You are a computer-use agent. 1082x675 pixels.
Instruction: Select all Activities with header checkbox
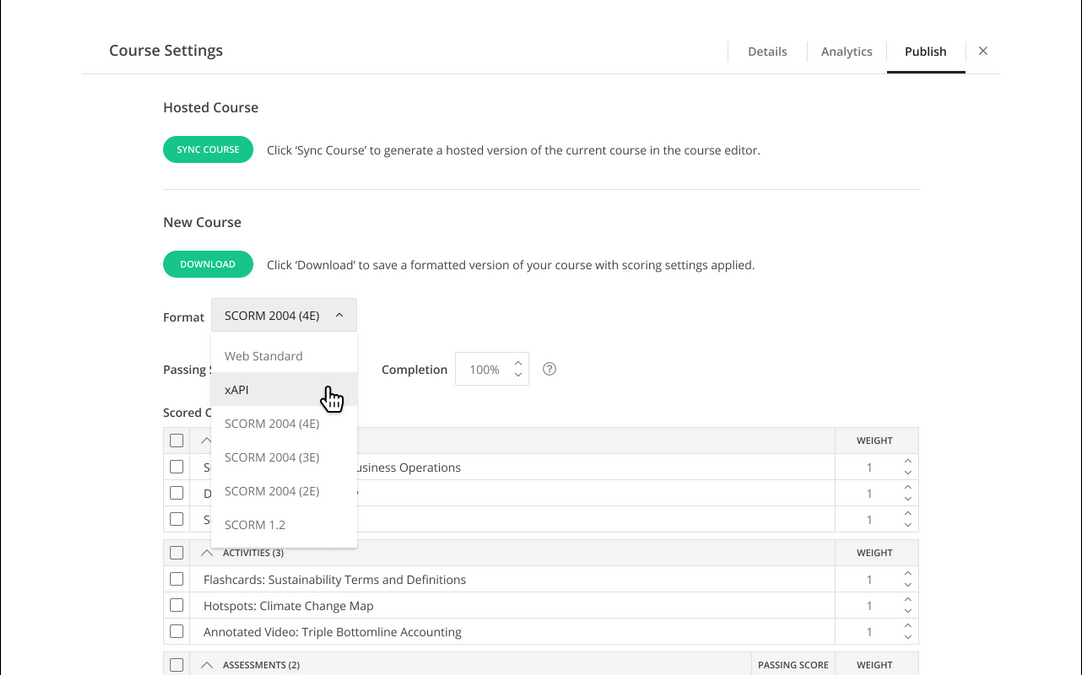pyautogui.click(x=177, y=553)
